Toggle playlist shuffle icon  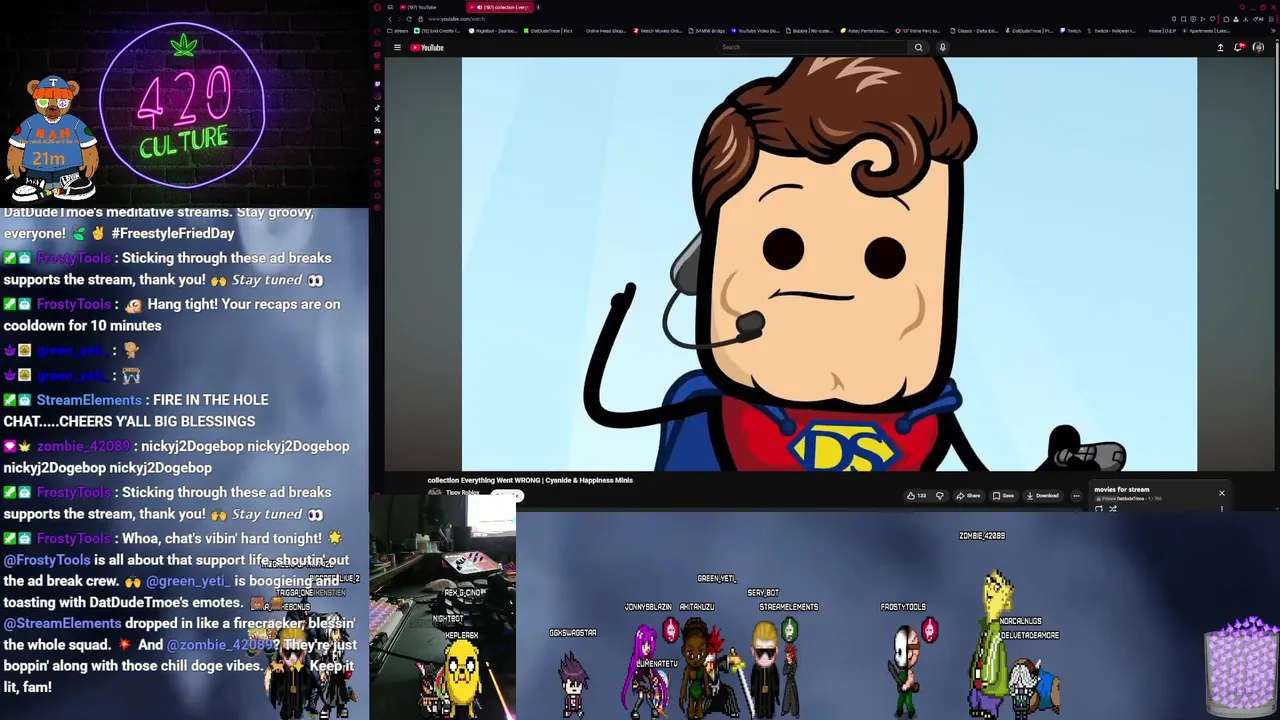[1113, 509]
